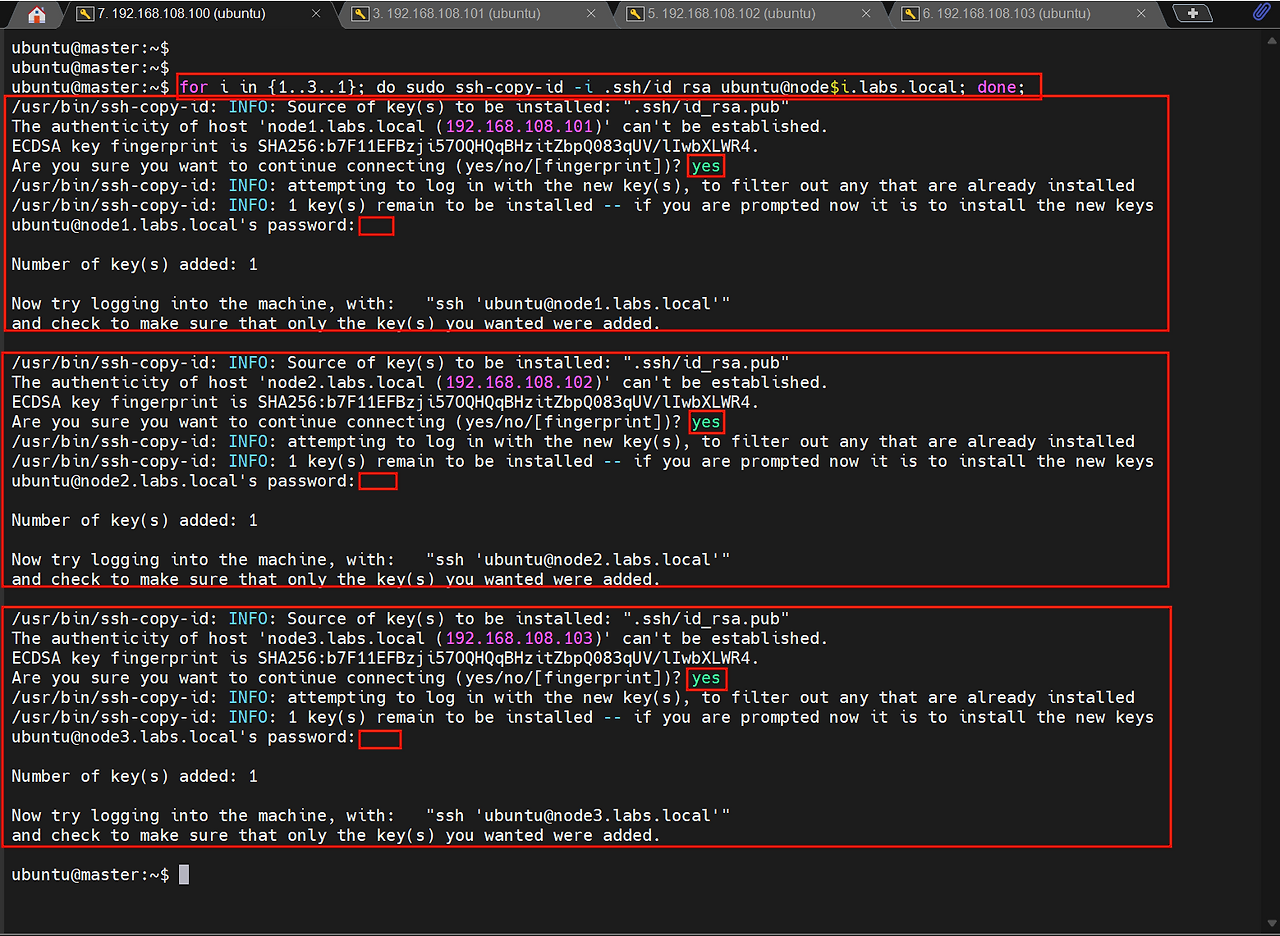The height and width of the screenshot is (936, 1280).
Task: Close the 192.168.108.102 session tab
Action: (x=866, y=14)
